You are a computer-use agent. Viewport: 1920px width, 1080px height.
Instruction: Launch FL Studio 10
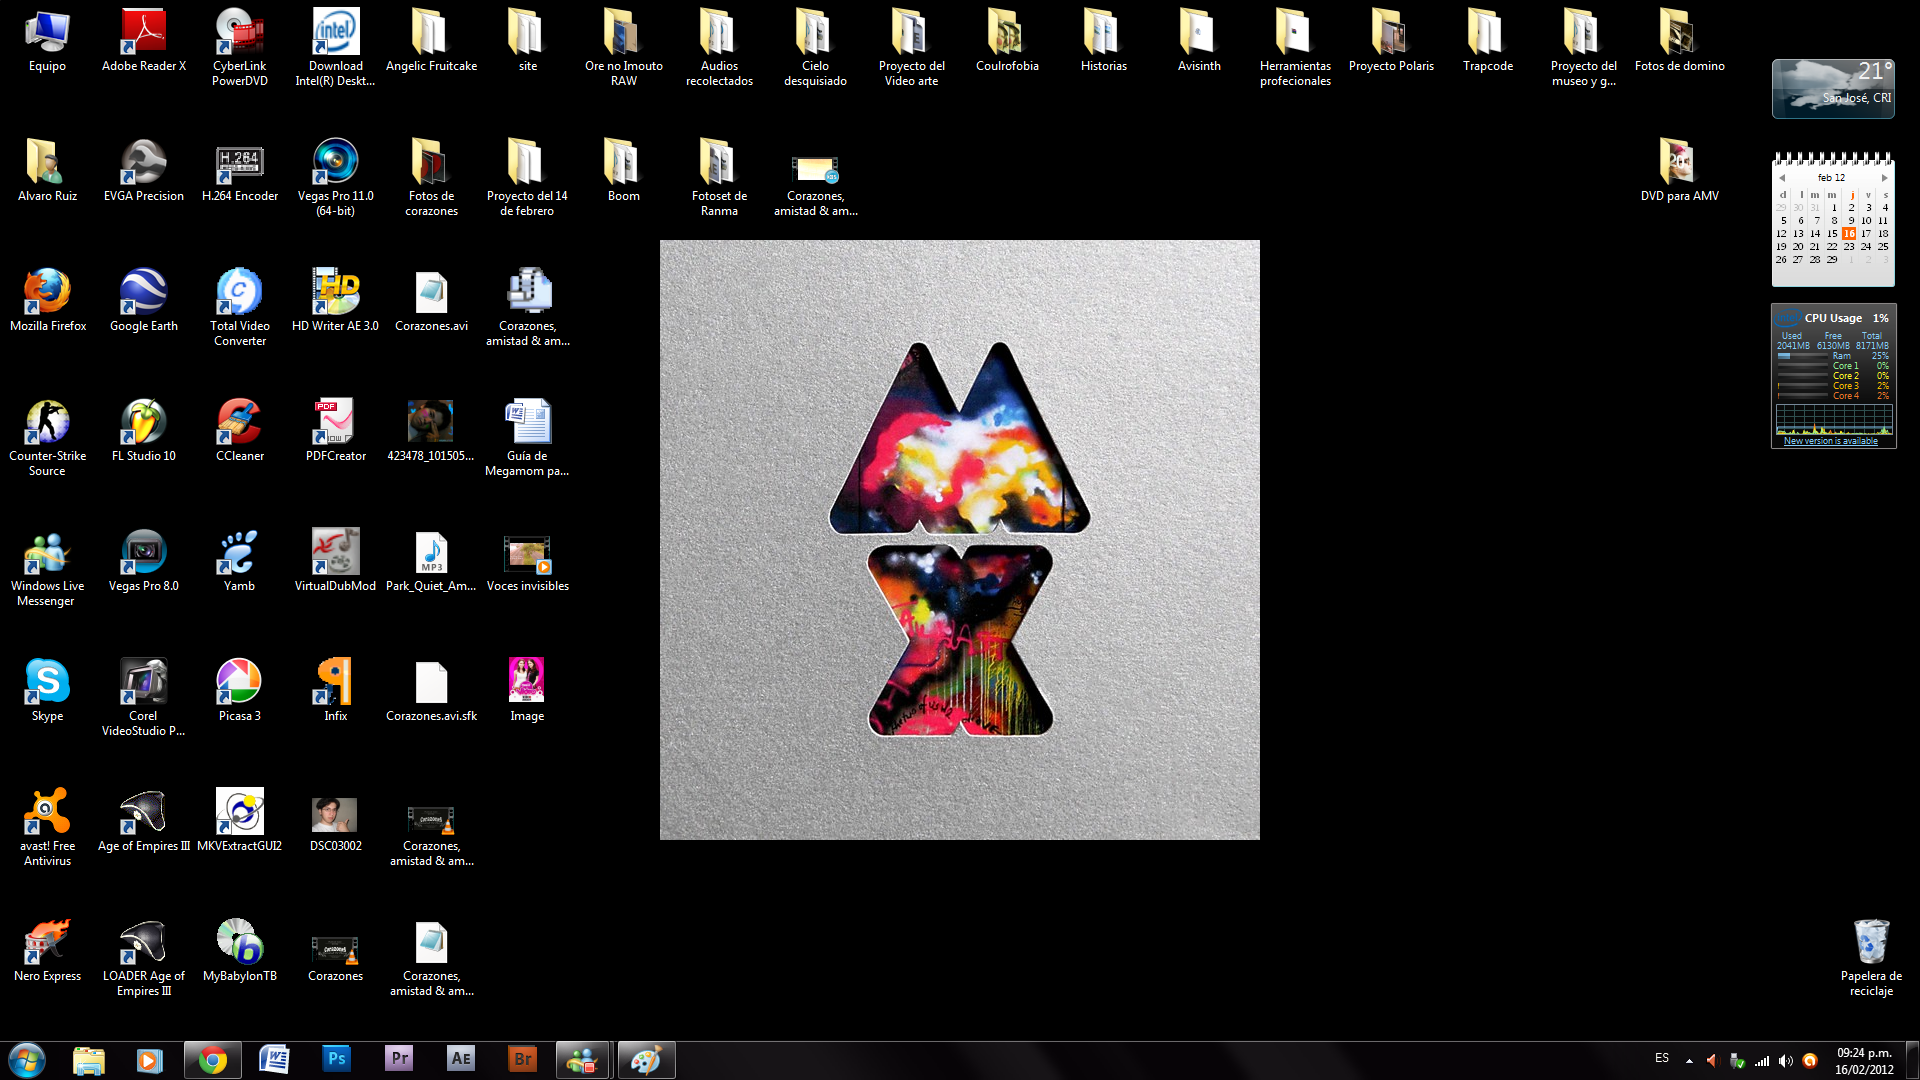pyautogui.click(x=143, y=430)
